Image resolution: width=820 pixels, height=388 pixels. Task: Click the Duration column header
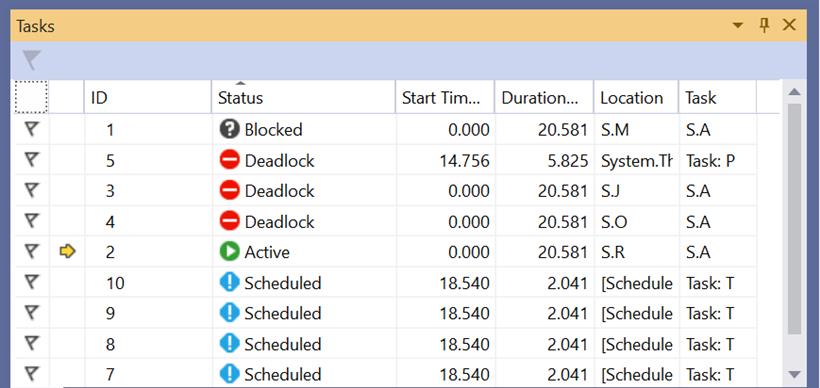(x=544, y=97)
